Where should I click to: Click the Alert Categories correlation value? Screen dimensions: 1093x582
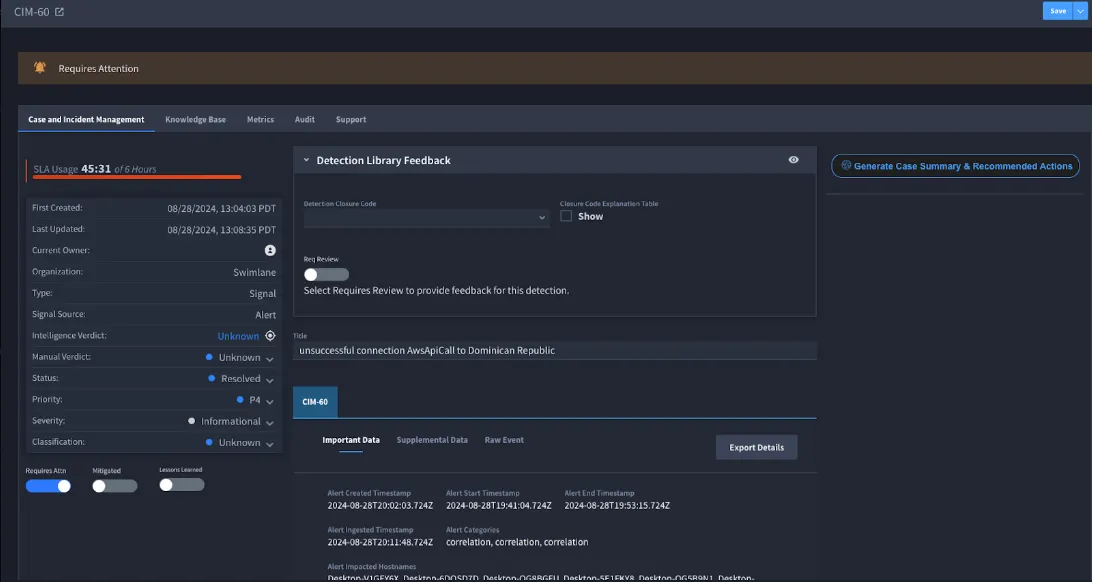(x=517, y=542)
